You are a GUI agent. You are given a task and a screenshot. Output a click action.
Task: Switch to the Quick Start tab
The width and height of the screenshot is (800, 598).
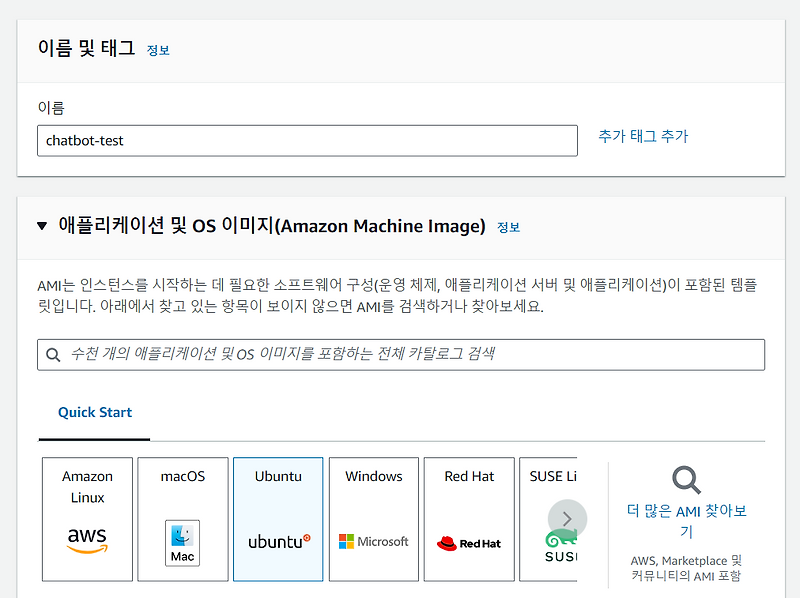[x=93, y=412]
